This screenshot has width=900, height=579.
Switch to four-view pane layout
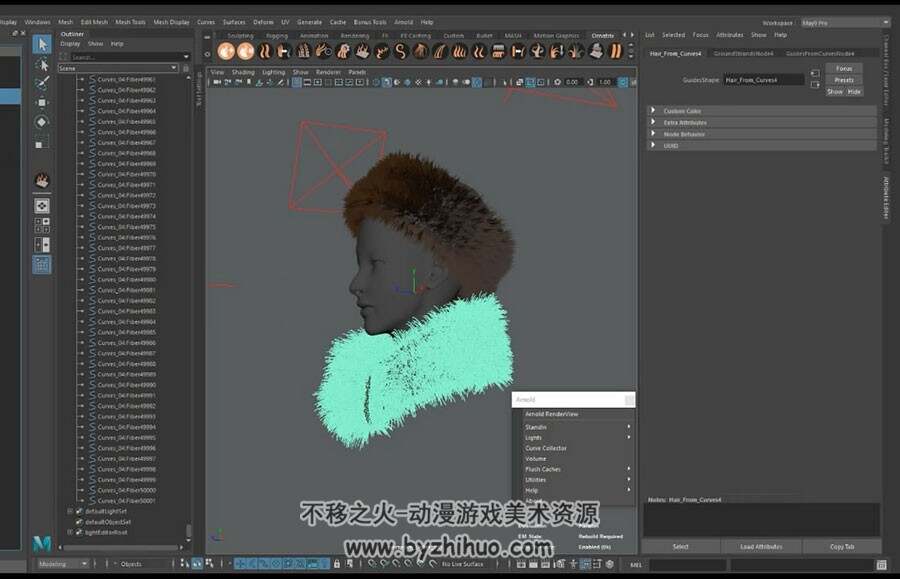pyautogui.click(x=41, y=225)
